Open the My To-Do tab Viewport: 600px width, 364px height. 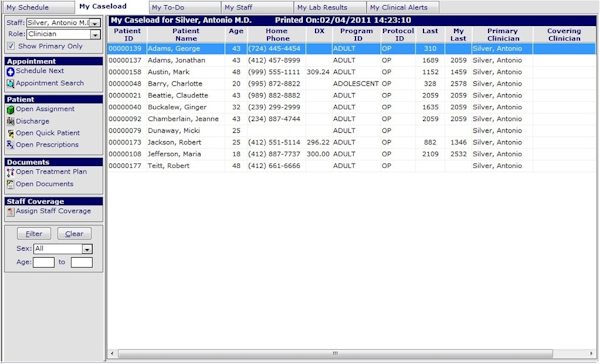(x=184, y=7)
